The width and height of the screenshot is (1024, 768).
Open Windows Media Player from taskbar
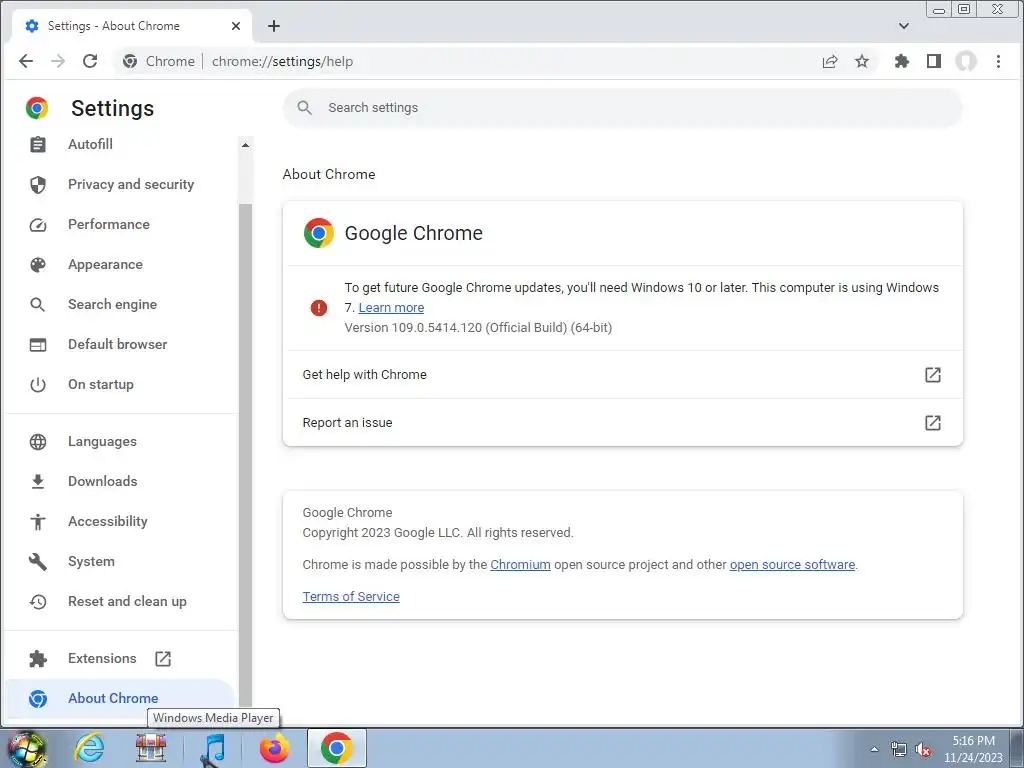click(x=213, y=748)
